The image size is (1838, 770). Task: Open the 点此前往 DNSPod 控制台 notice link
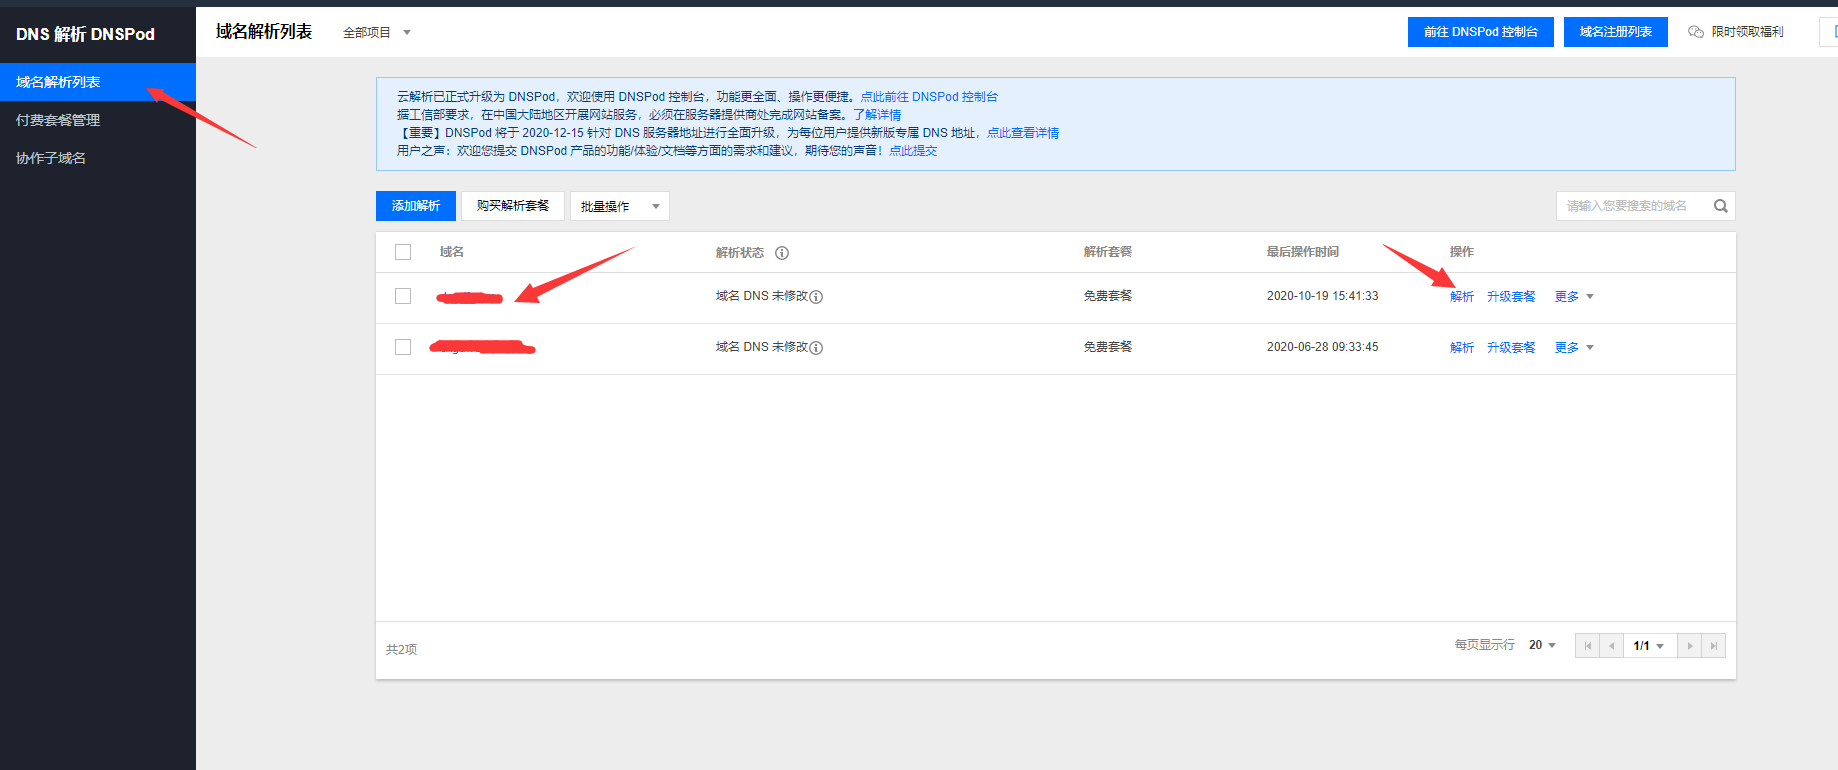point(929,97)
